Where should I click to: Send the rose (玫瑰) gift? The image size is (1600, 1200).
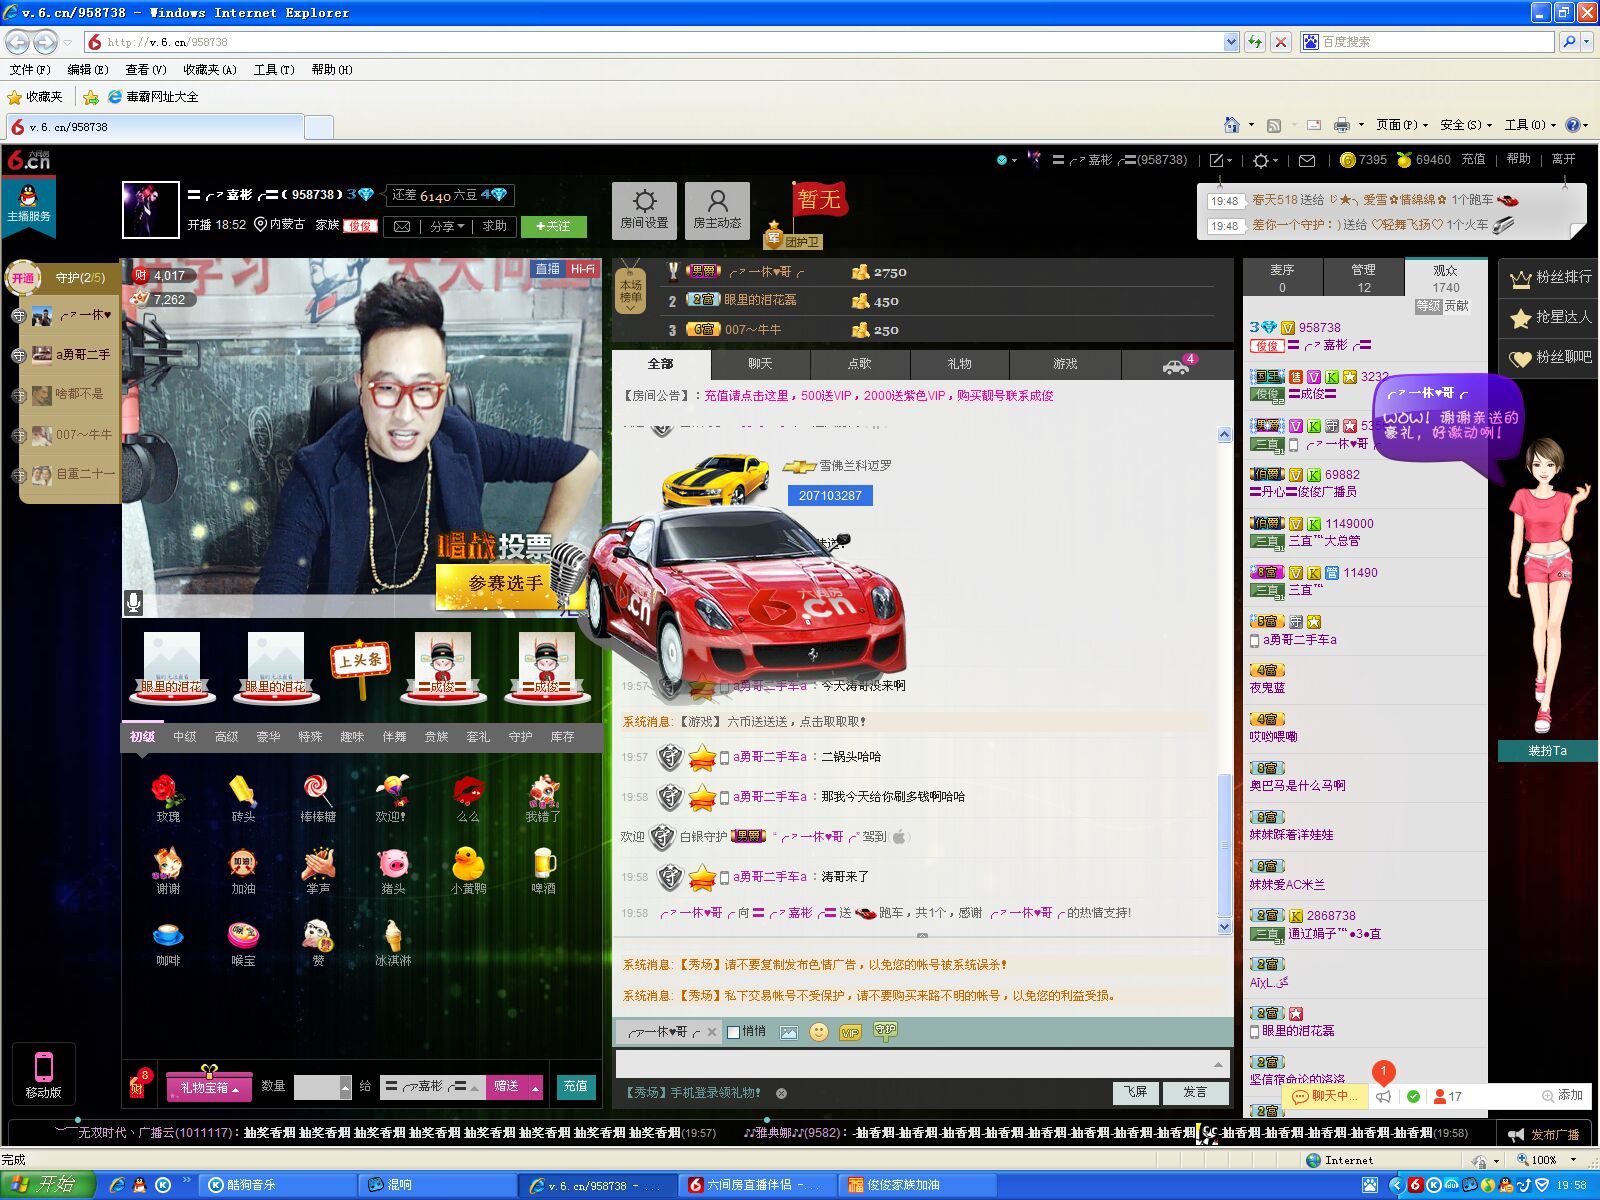168,798
